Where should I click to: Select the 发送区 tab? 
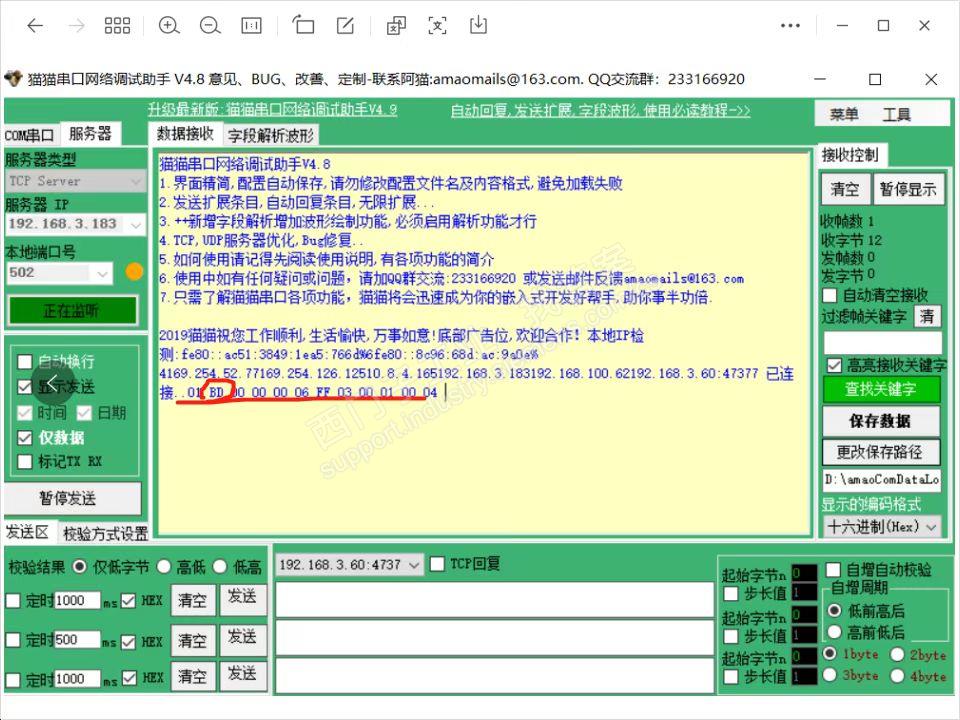[x=27, y=532]
